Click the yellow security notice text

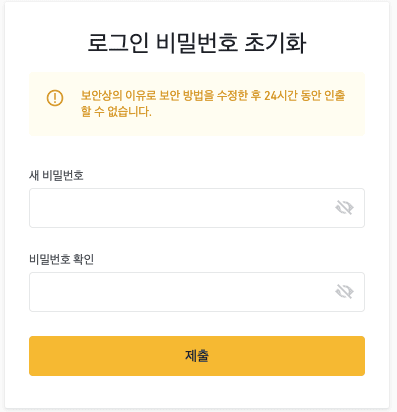point(213,104)
